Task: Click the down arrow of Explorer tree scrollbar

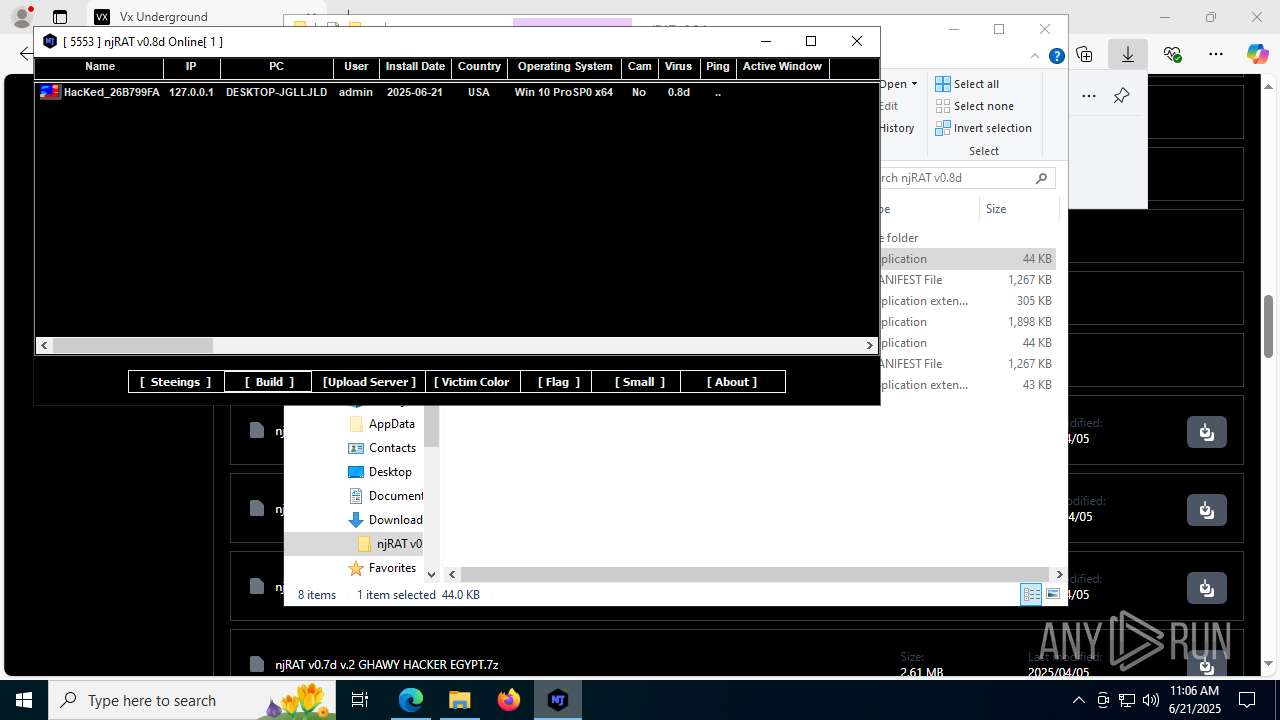Action: click(432, 574)
